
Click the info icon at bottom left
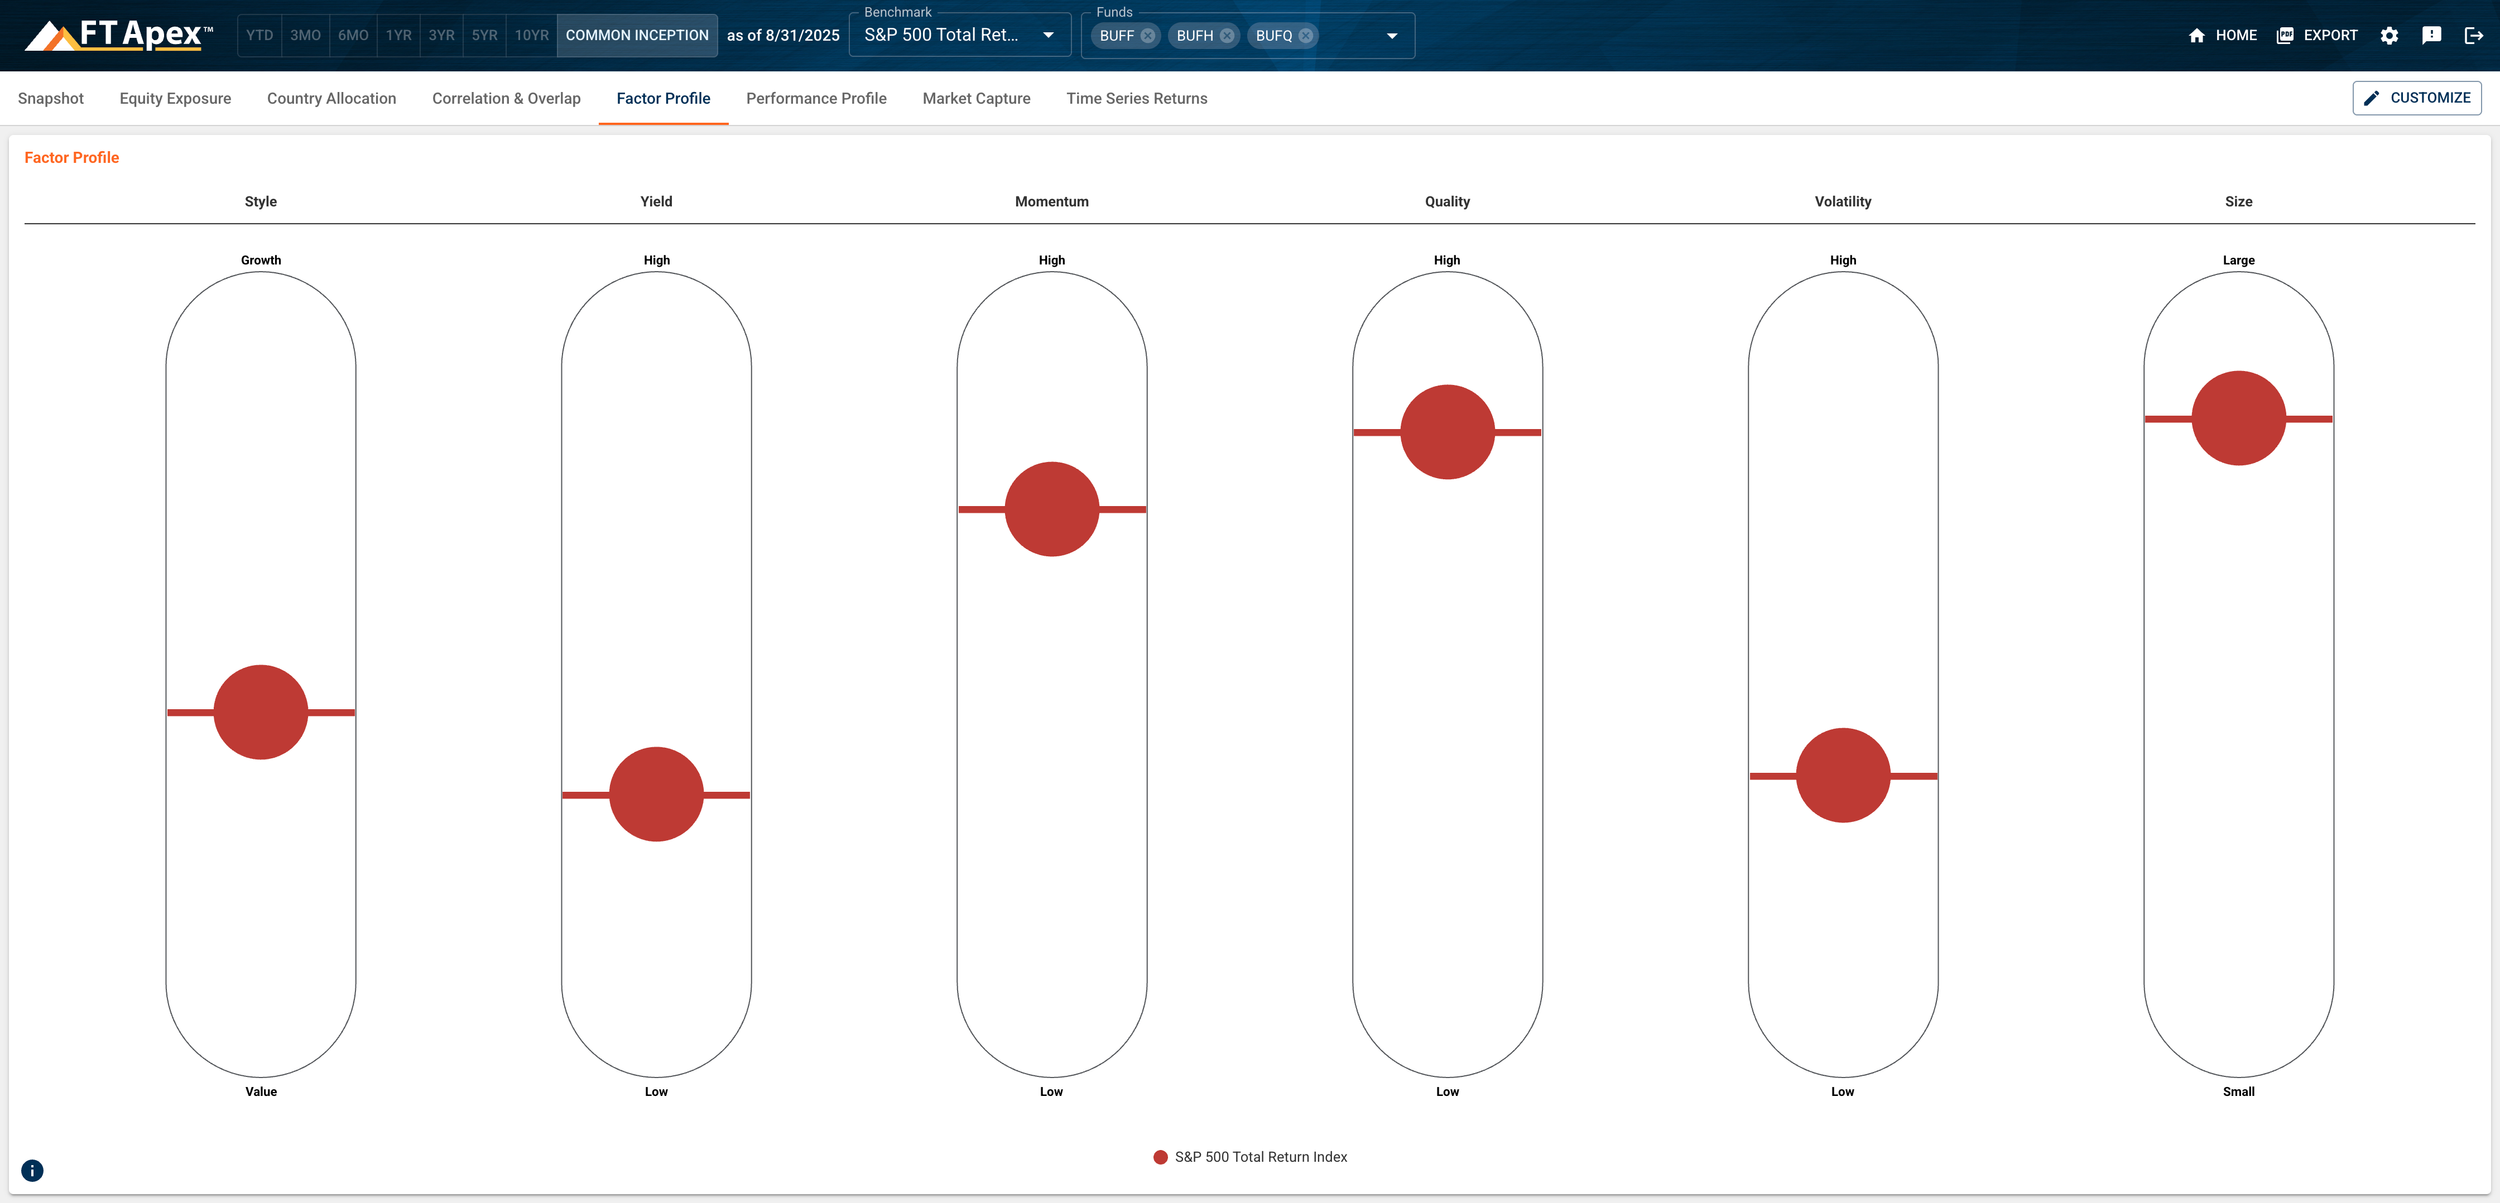(x=32, y=1169)
